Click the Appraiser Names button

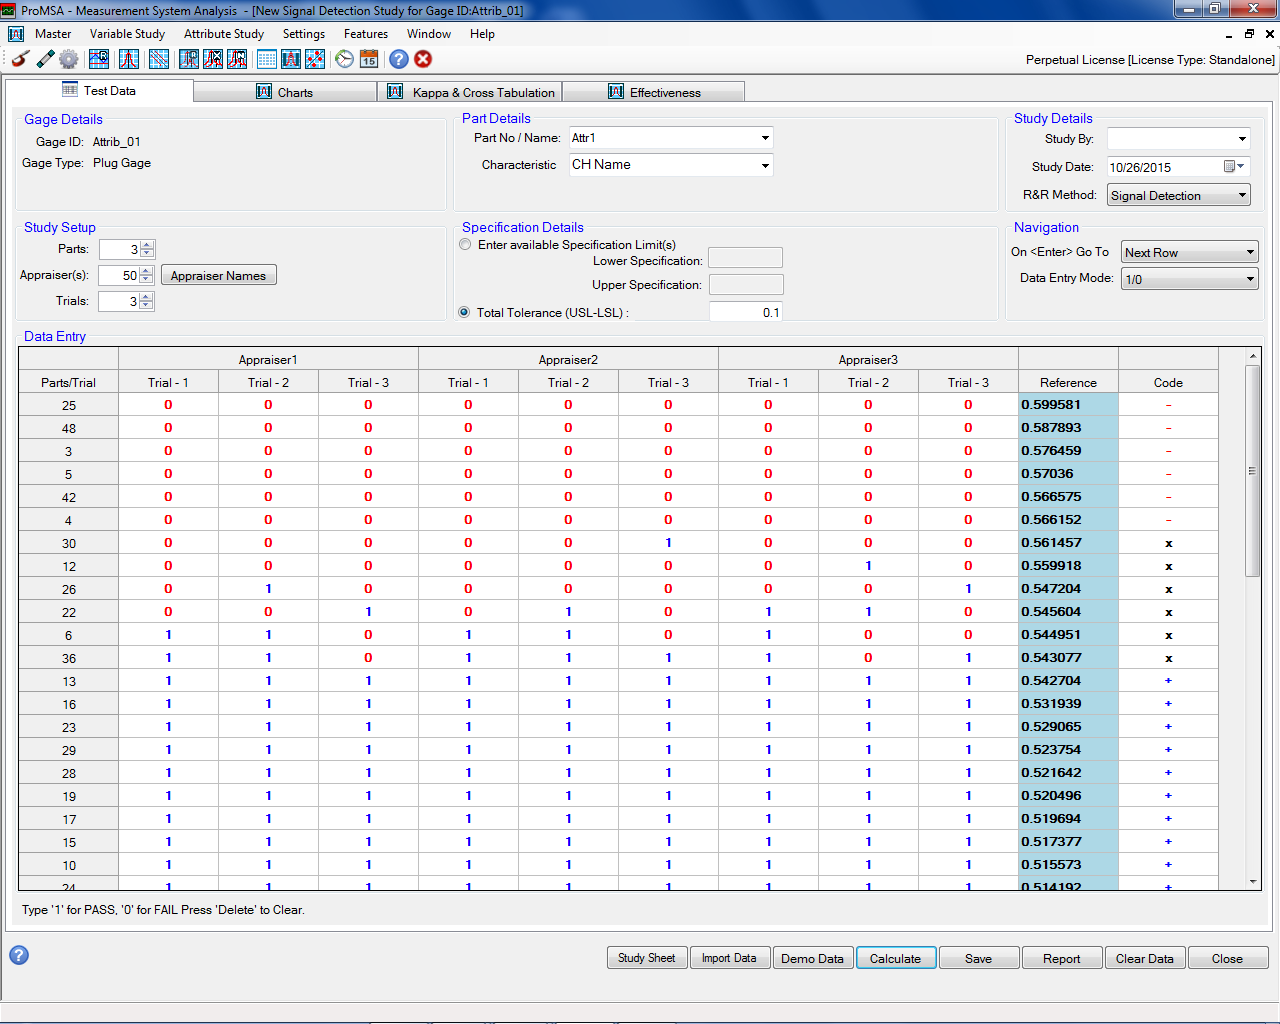pyautogui.click(x=218, y=275)
